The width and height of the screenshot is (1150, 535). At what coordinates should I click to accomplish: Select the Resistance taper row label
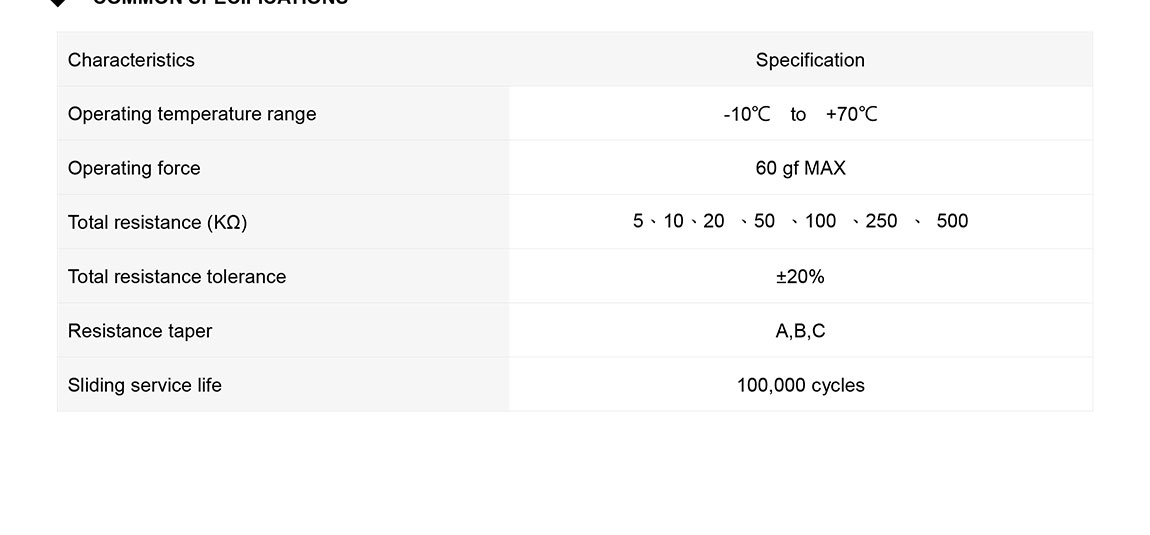140,331
